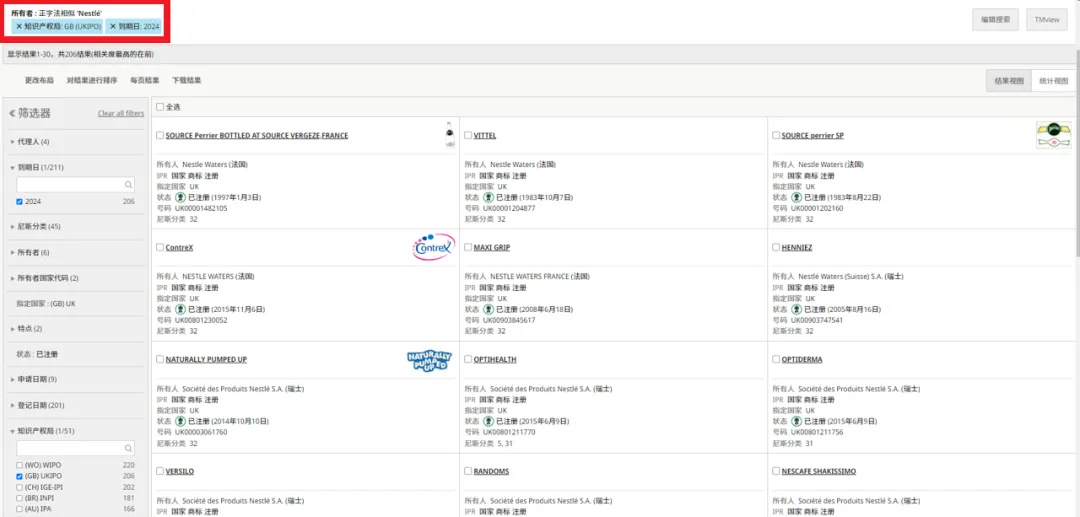
Task: Click the search icon in 到期日 filter
Action: pos(128,184)
